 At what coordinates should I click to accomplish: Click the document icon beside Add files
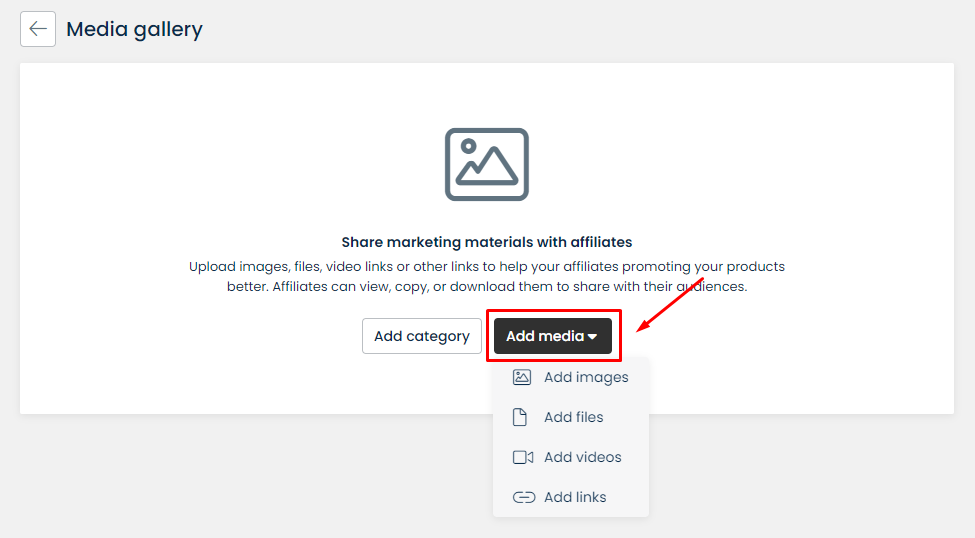pyautogui.click(x=520, y=417)
